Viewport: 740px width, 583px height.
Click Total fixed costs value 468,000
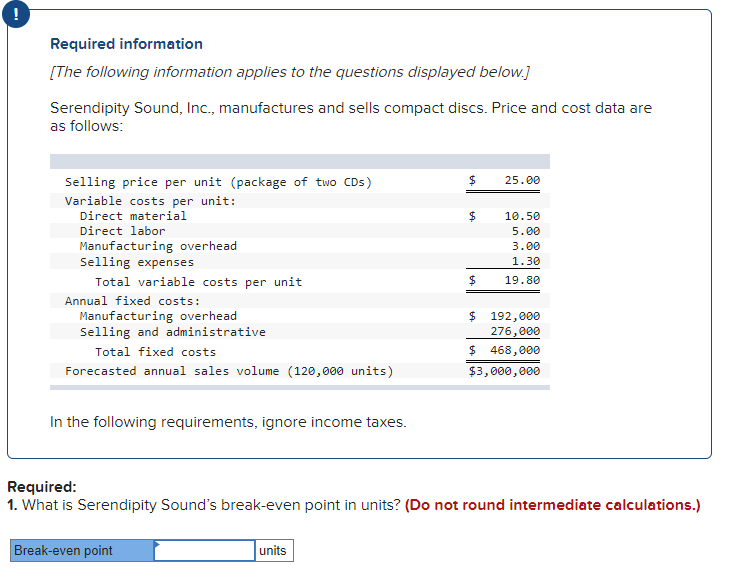515,350
